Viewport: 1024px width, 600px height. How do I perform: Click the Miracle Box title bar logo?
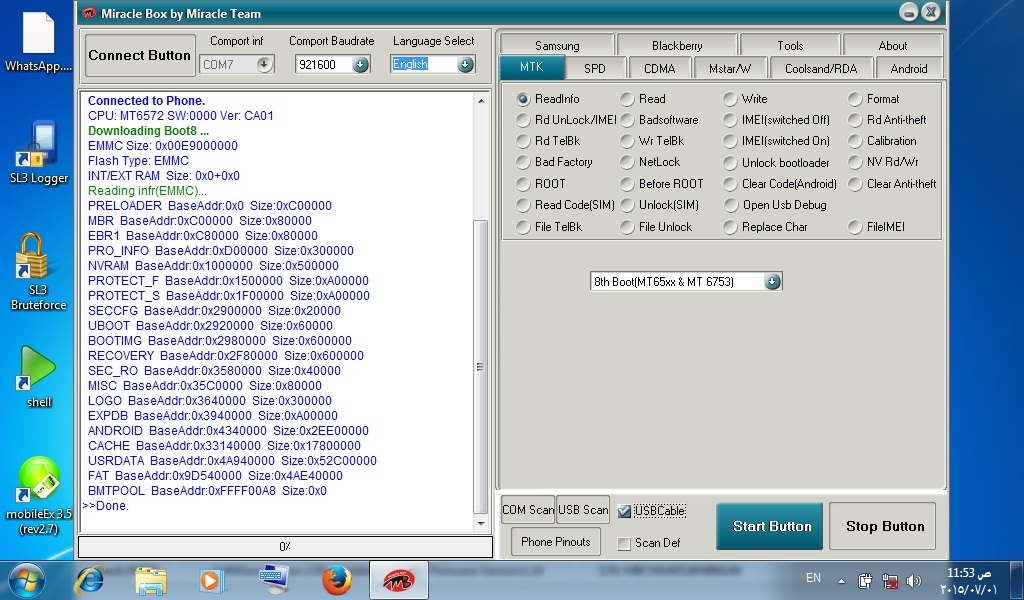89,13
